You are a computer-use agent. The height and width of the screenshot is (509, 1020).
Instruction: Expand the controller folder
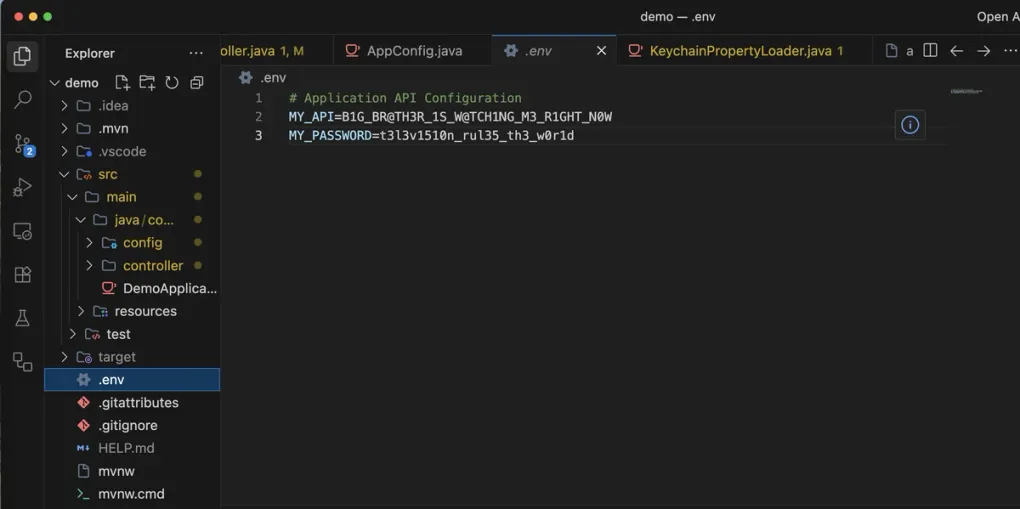(x=152, y=266)
